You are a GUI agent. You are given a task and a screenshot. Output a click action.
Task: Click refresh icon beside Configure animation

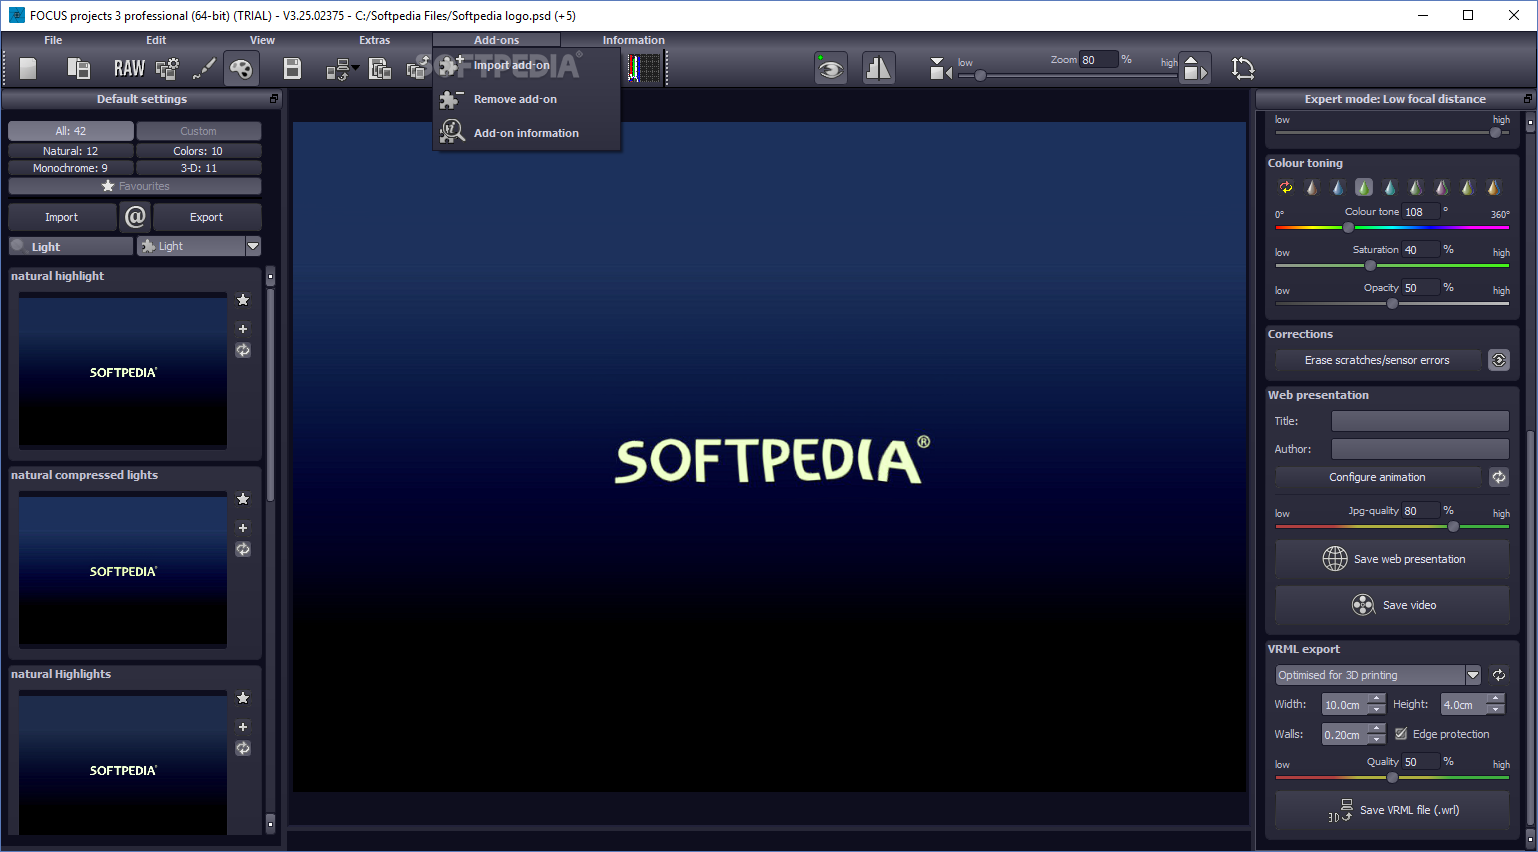1499,477
